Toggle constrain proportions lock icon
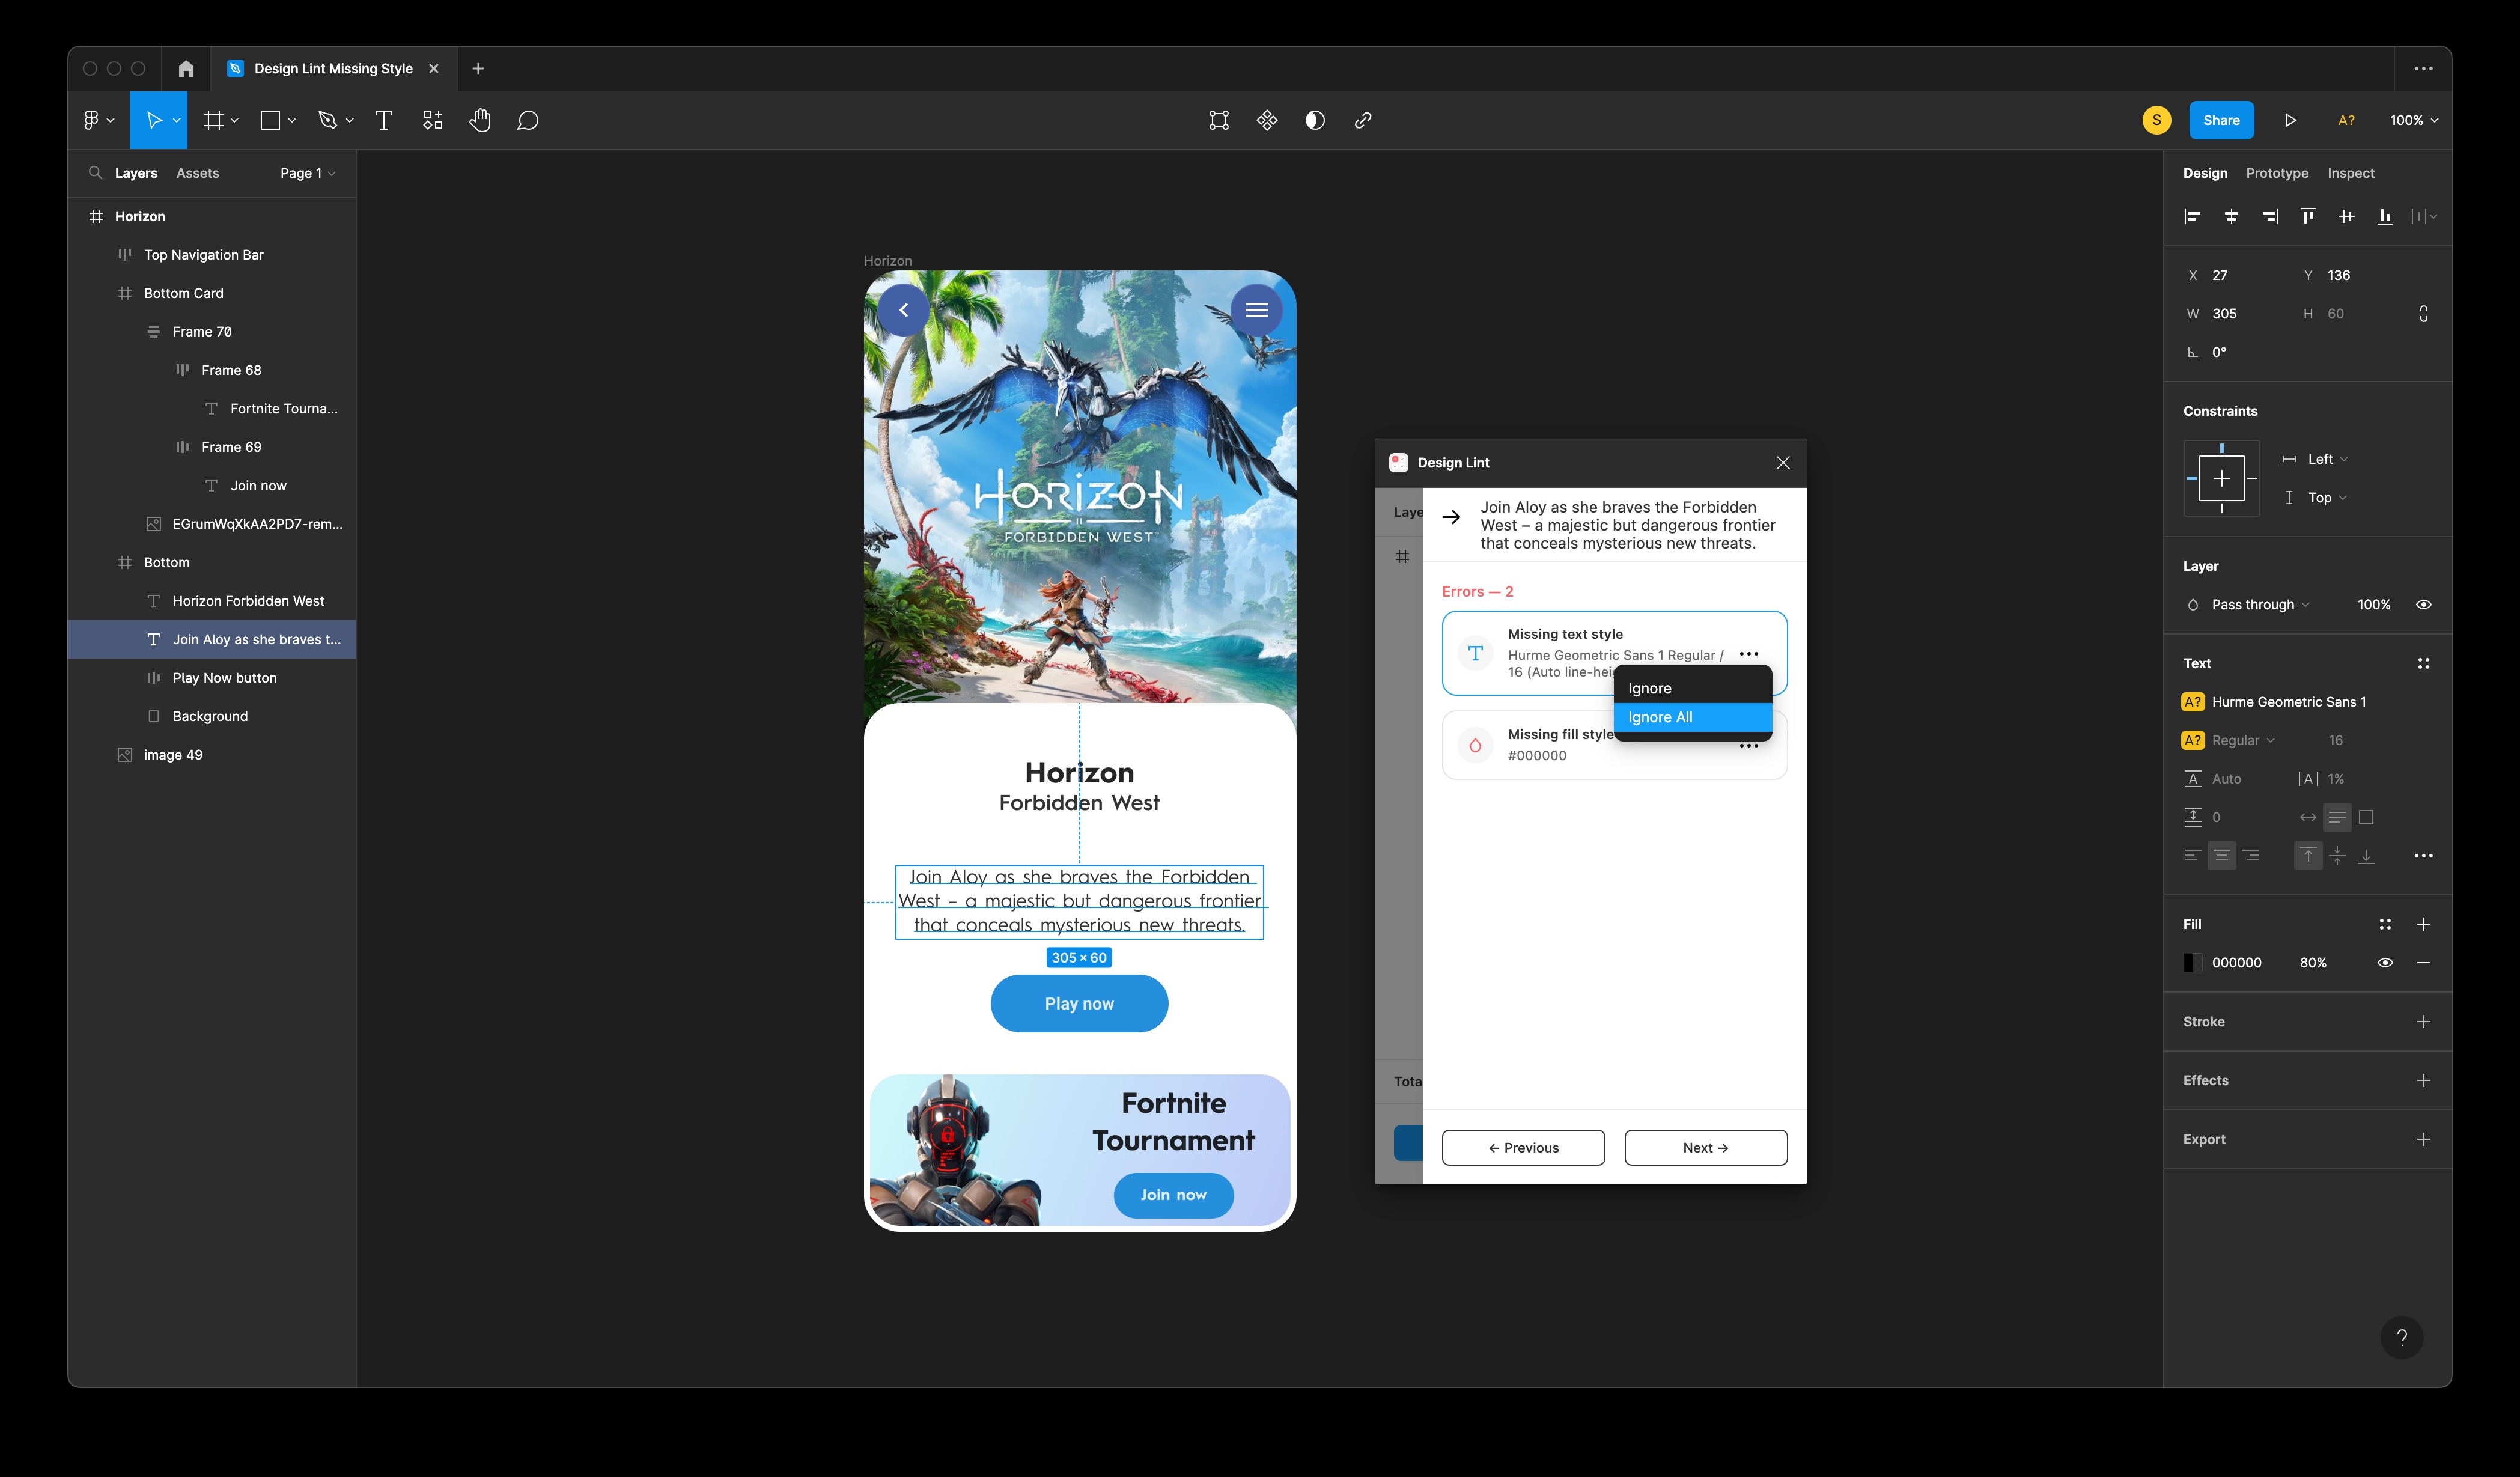The width and height of the screenshot is (2520, 1477). pyautogui.click(x=2424, y=313)
